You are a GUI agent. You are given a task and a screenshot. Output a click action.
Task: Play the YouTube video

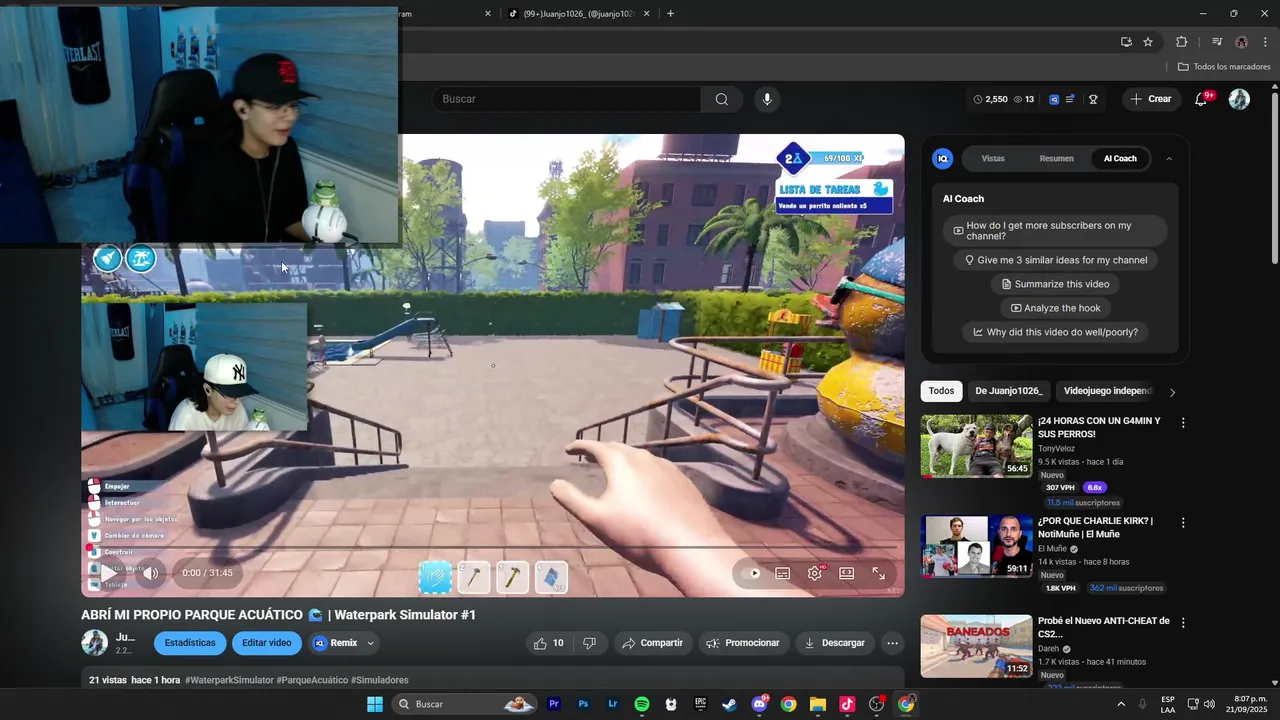tap(109, 573)
